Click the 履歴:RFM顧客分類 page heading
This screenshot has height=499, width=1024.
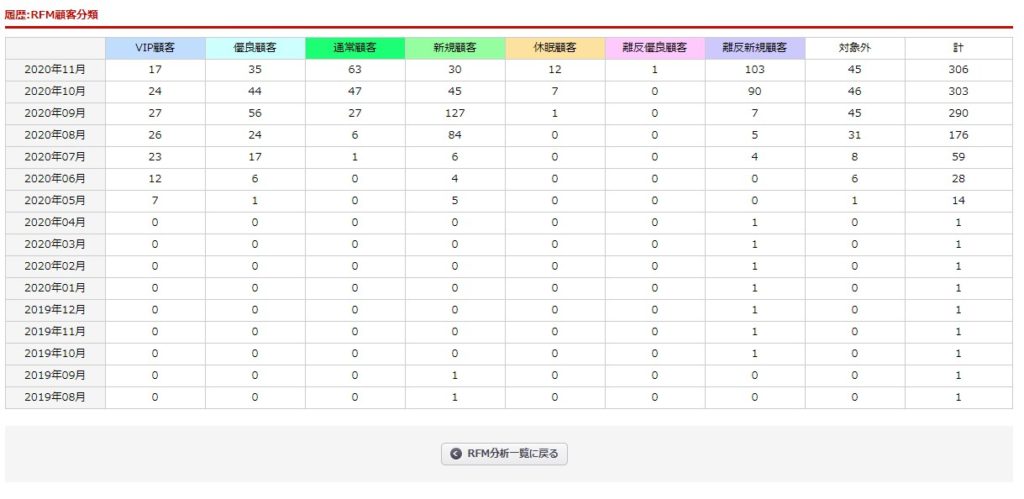(x=52, y=14)
